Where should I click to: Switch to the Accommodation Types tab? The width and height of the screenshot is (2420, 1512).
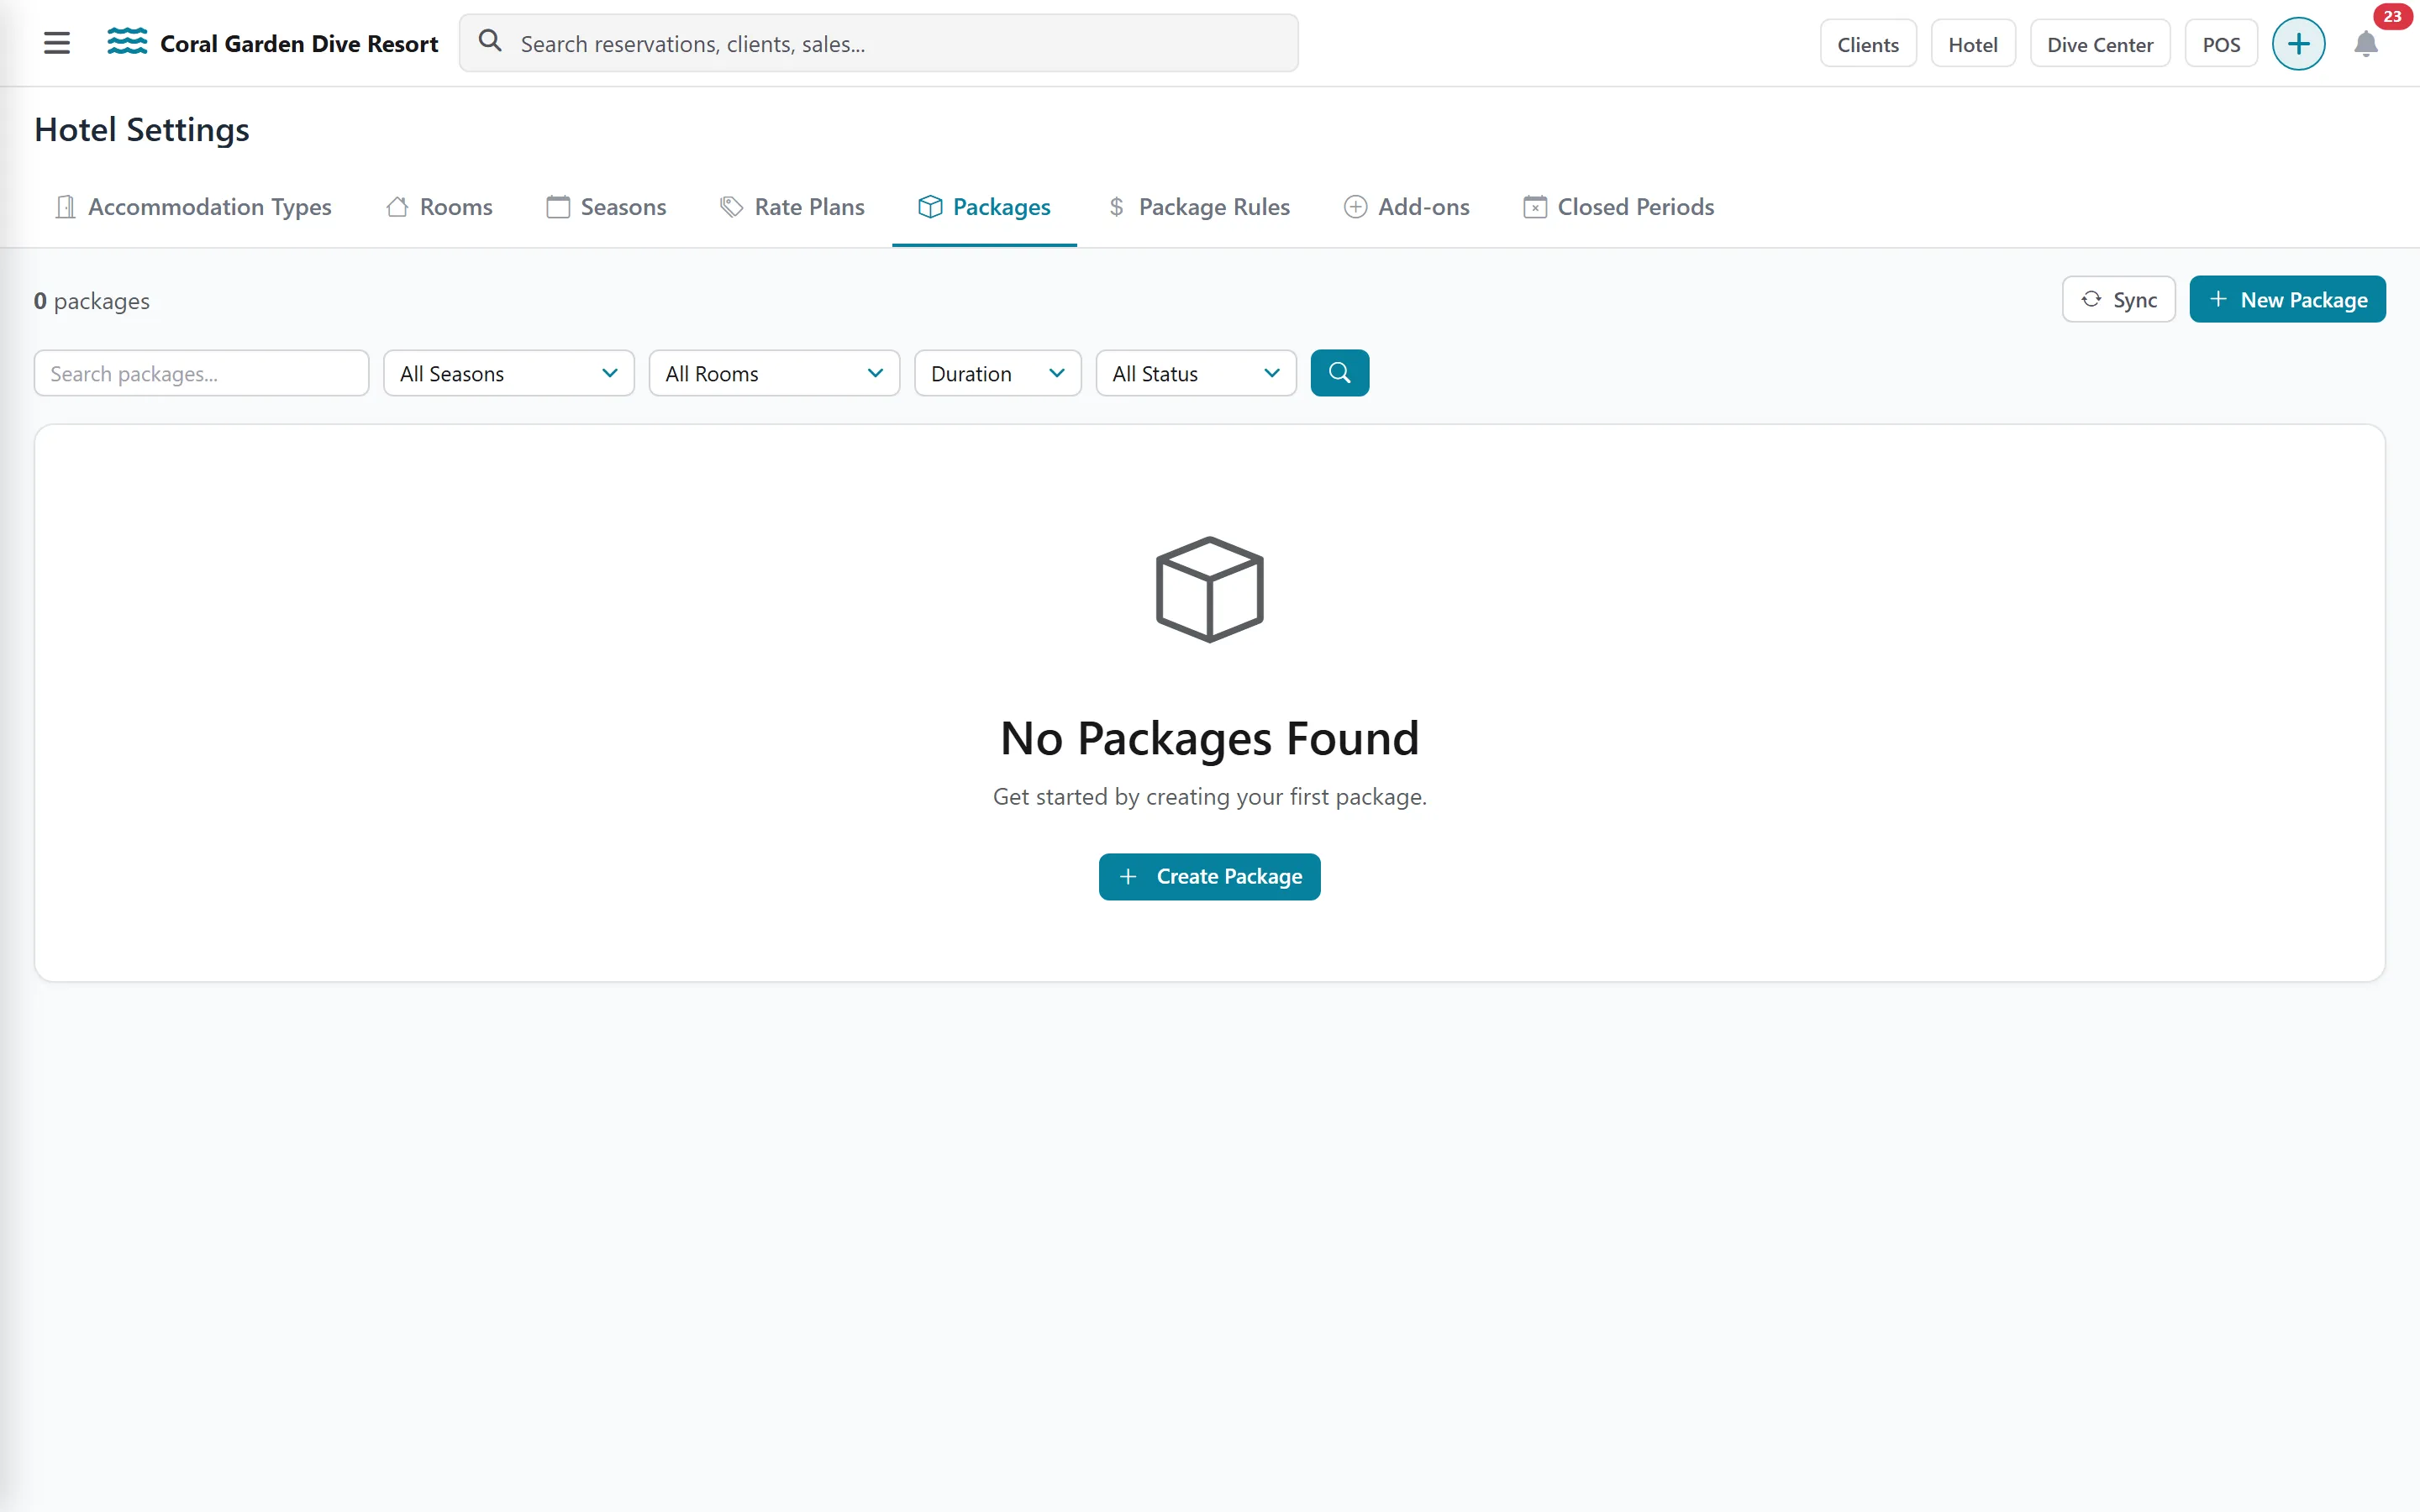pos(193,207)
